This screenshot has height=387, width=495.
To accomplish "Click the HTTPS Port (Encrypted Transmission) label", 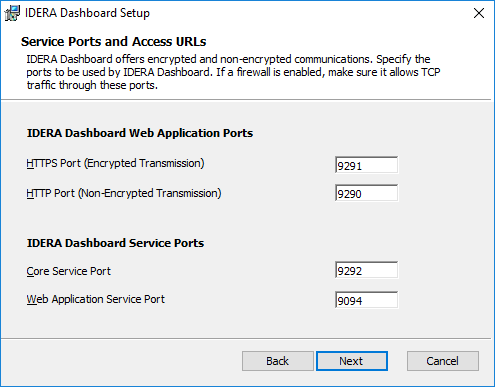I will 115,163.
